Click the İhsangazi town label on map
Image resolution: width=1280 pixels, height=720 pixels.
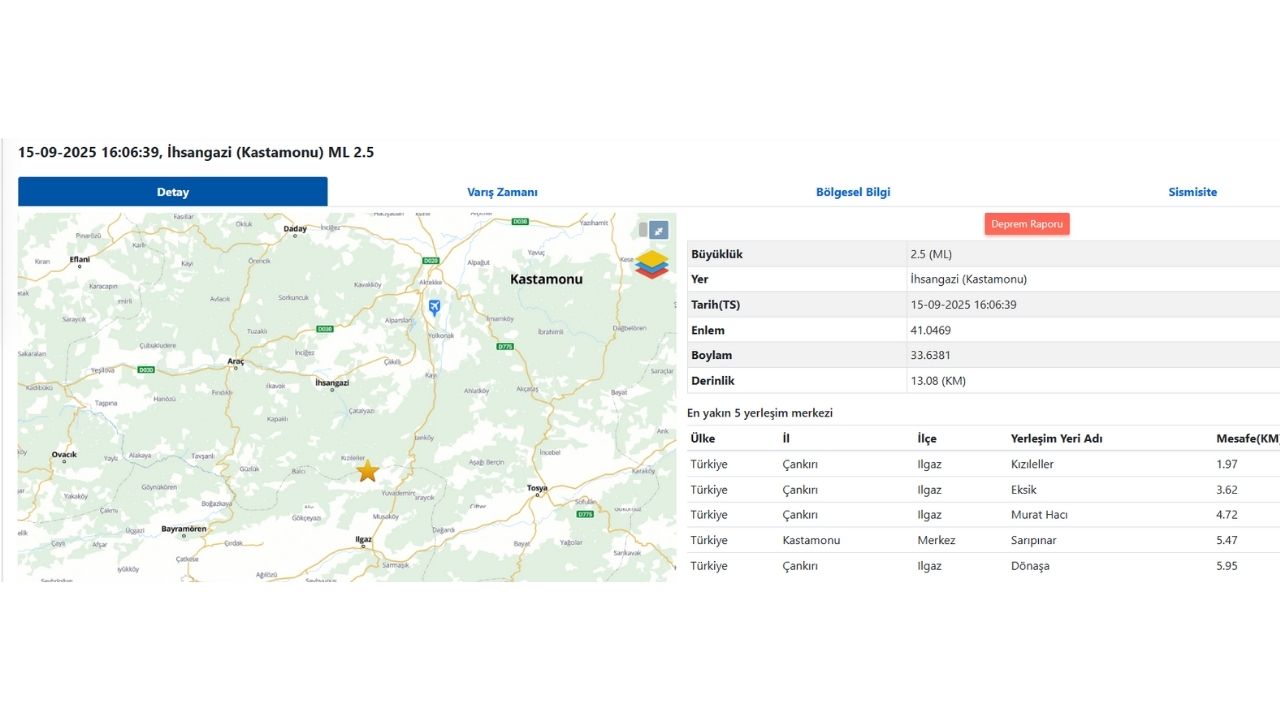(x=332, y=383)
